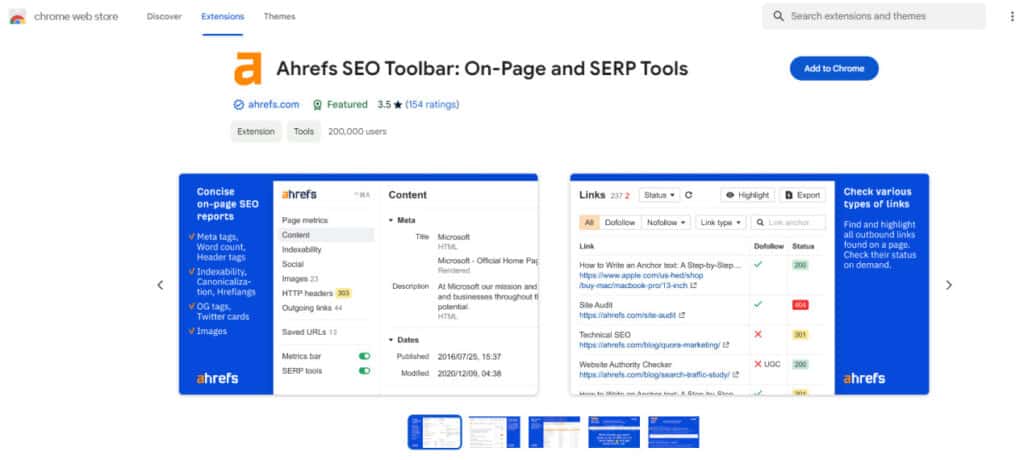Click the refresh icon beside Status dropdown
The image size is (1024, 460).
click(688, 195)
